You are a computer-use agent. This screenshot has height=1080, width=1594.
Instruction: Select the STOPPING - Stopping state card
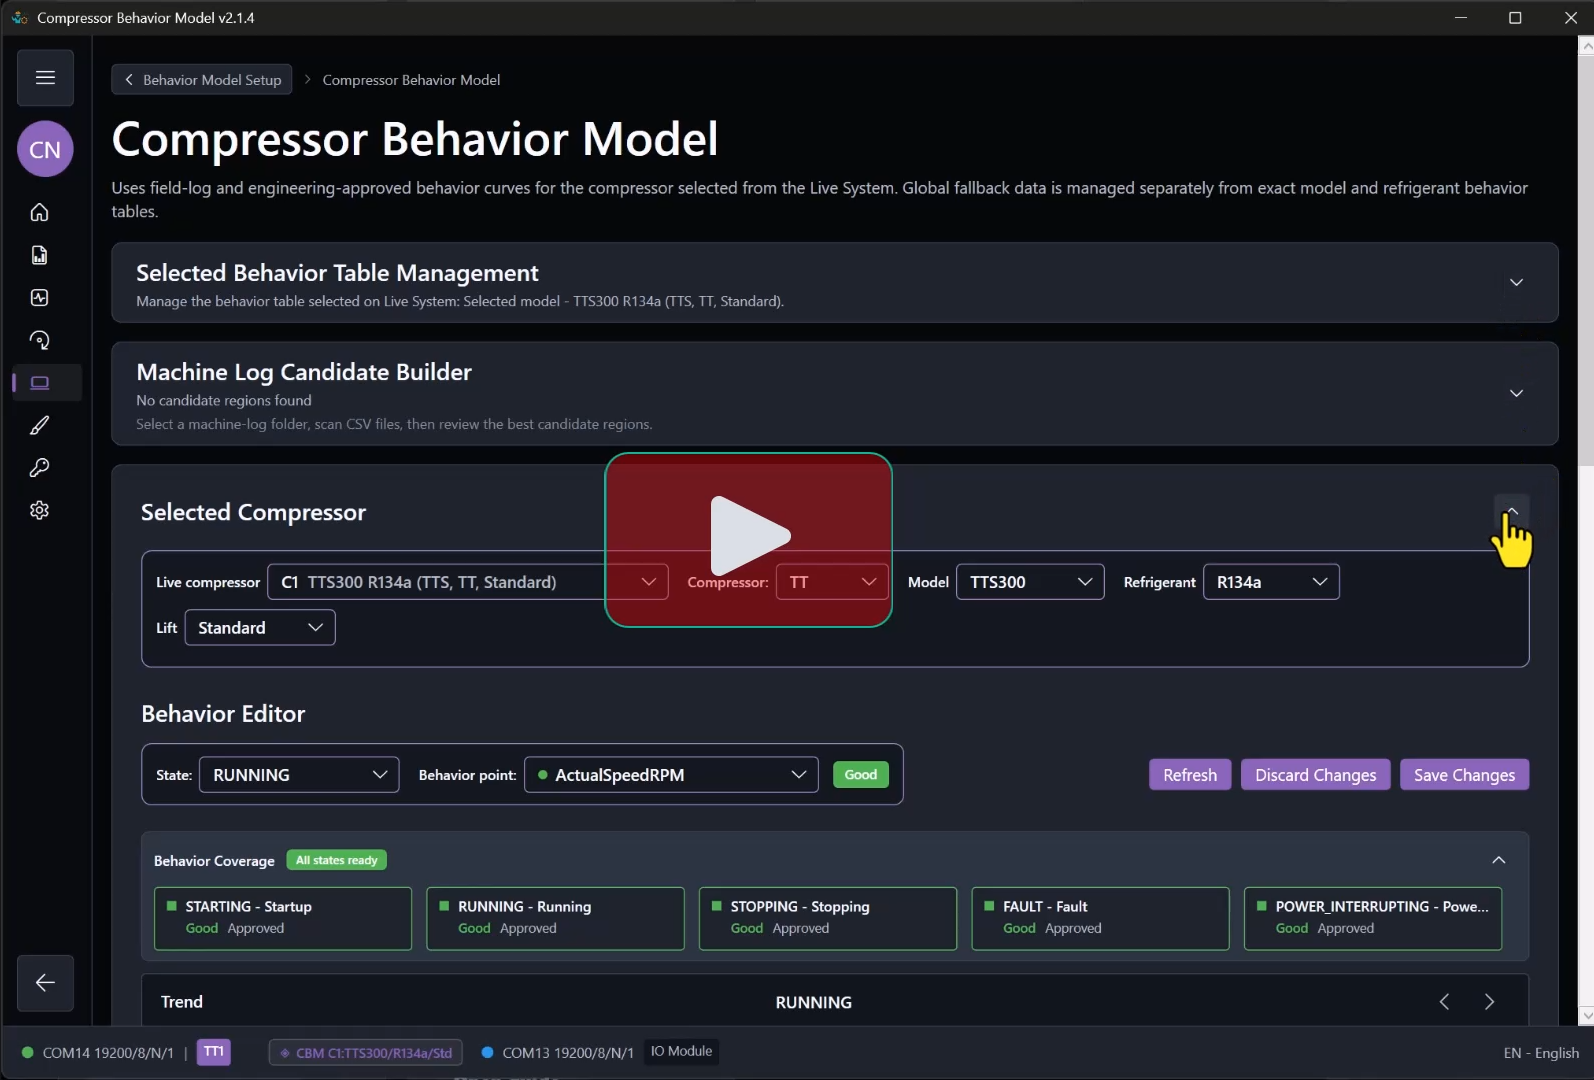pyautogui.click(x=828, y=918)
